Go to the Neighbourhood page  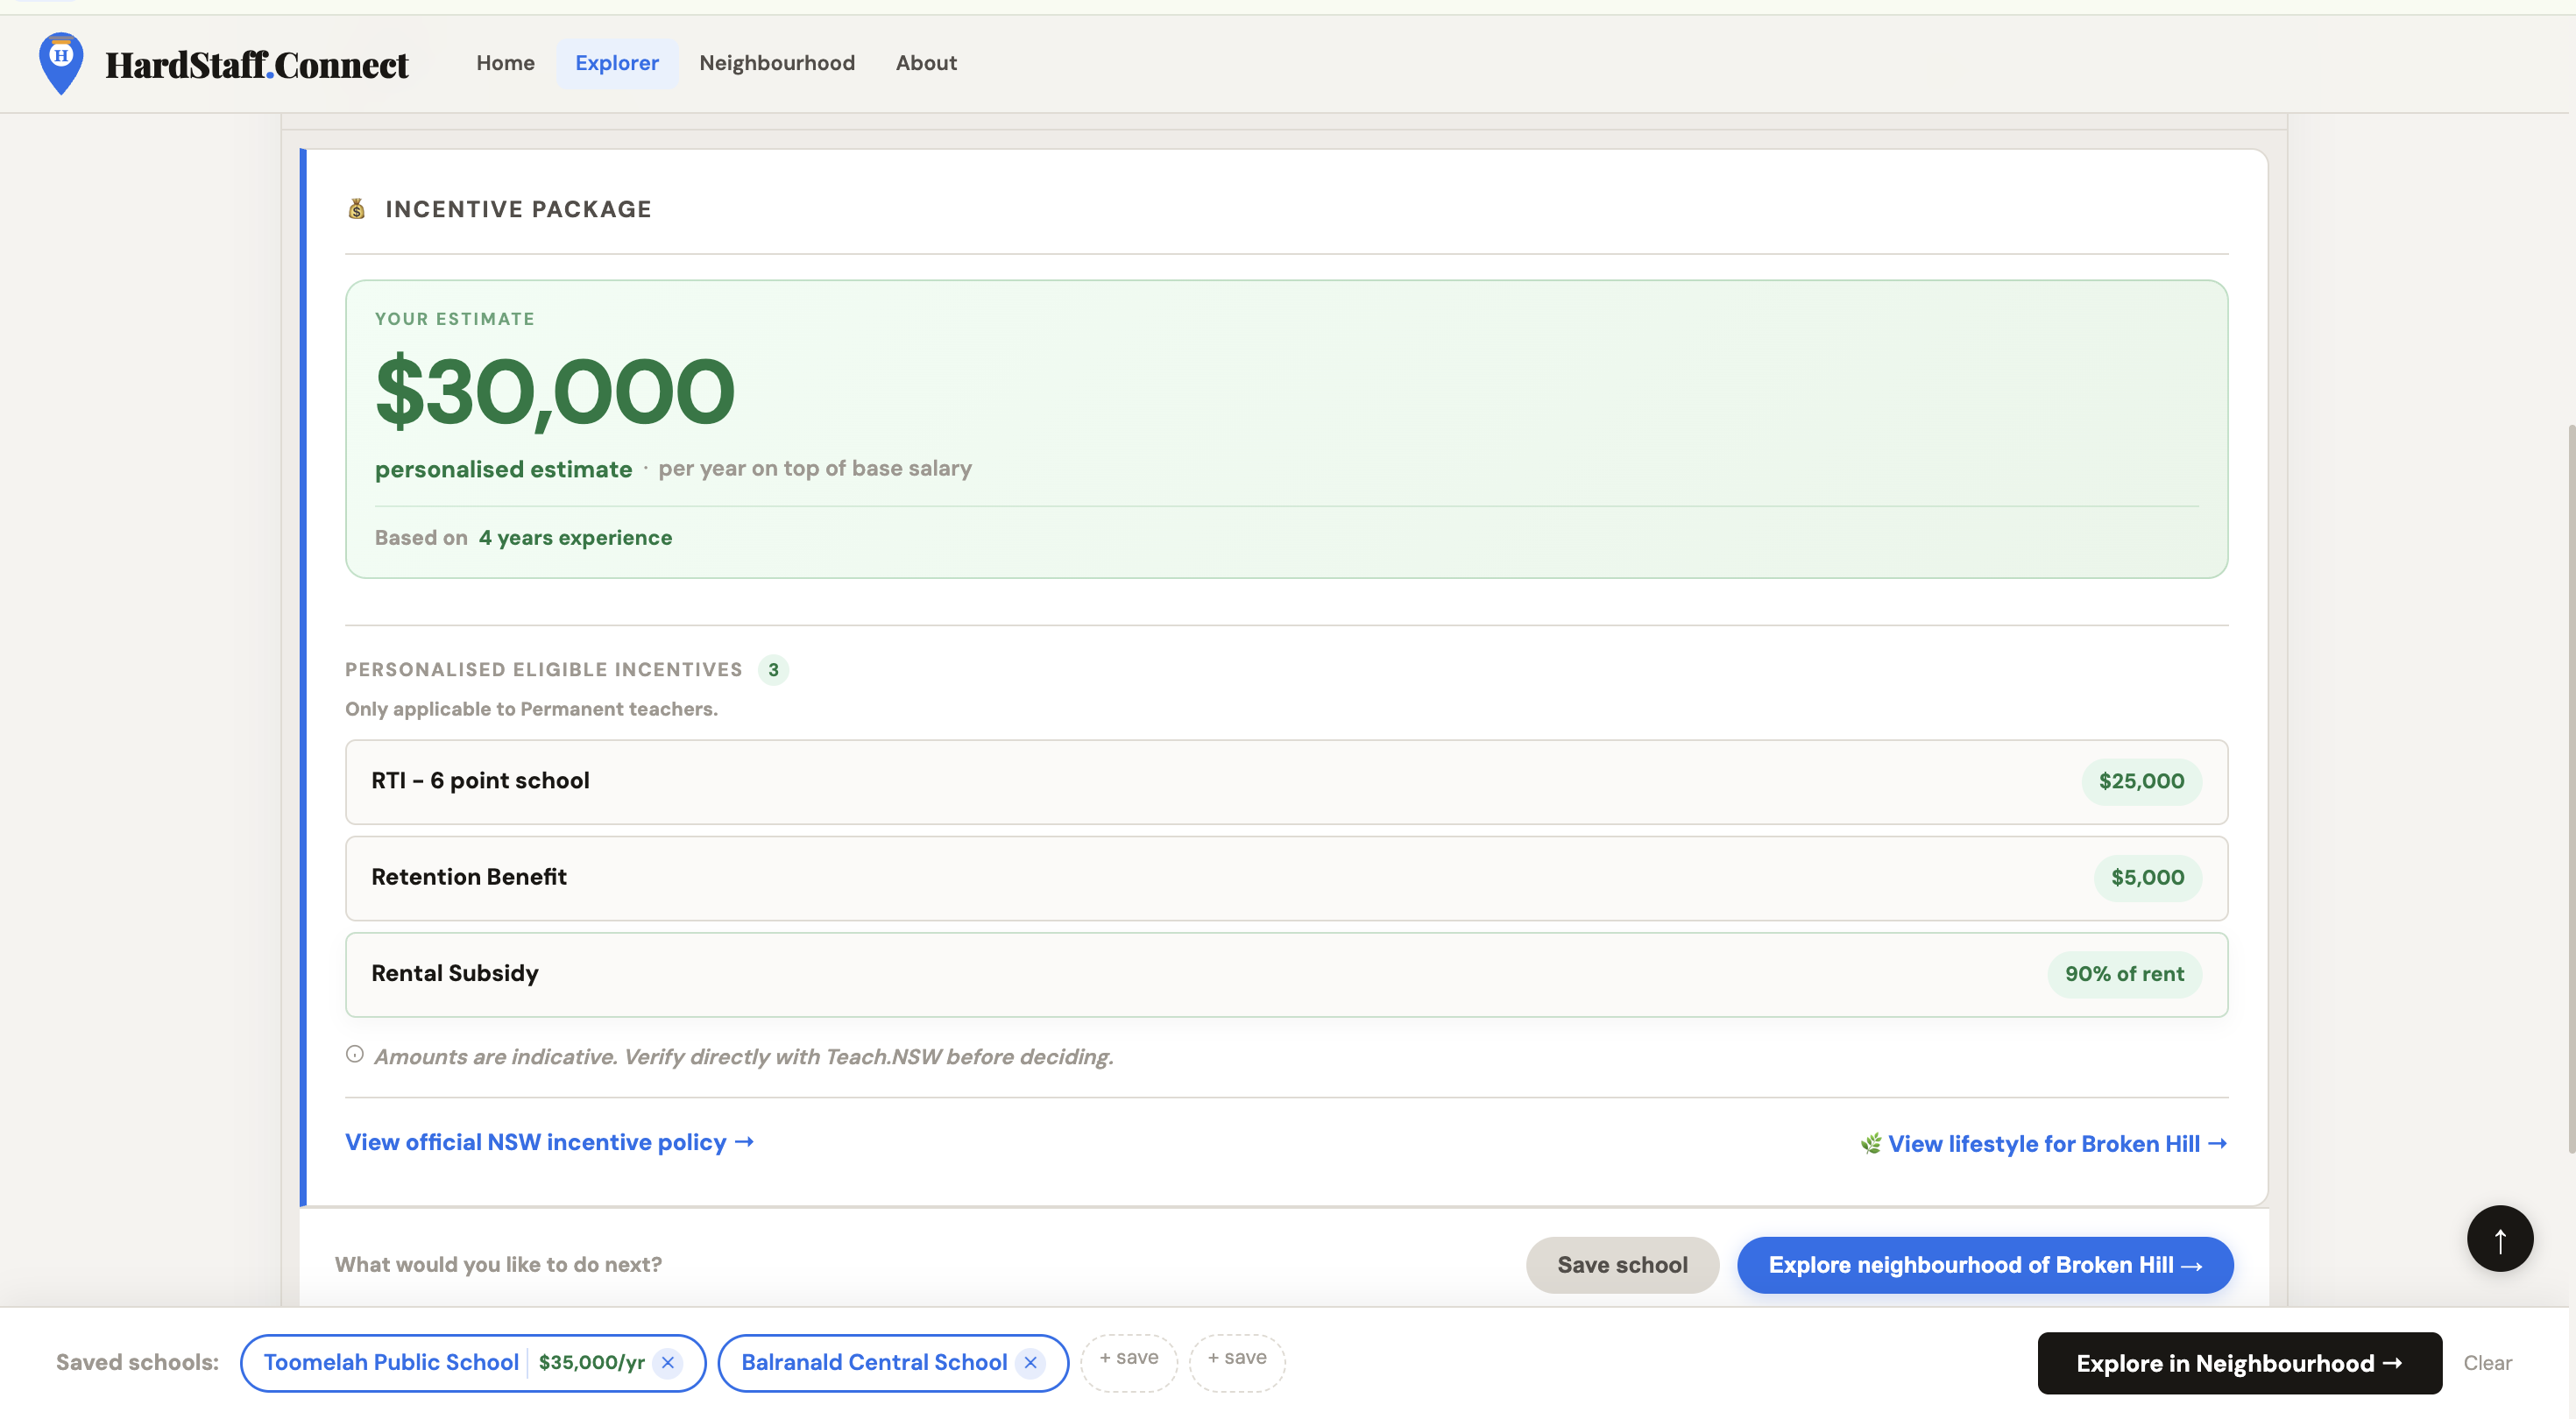pyautogui.click(x=777, y=63)
